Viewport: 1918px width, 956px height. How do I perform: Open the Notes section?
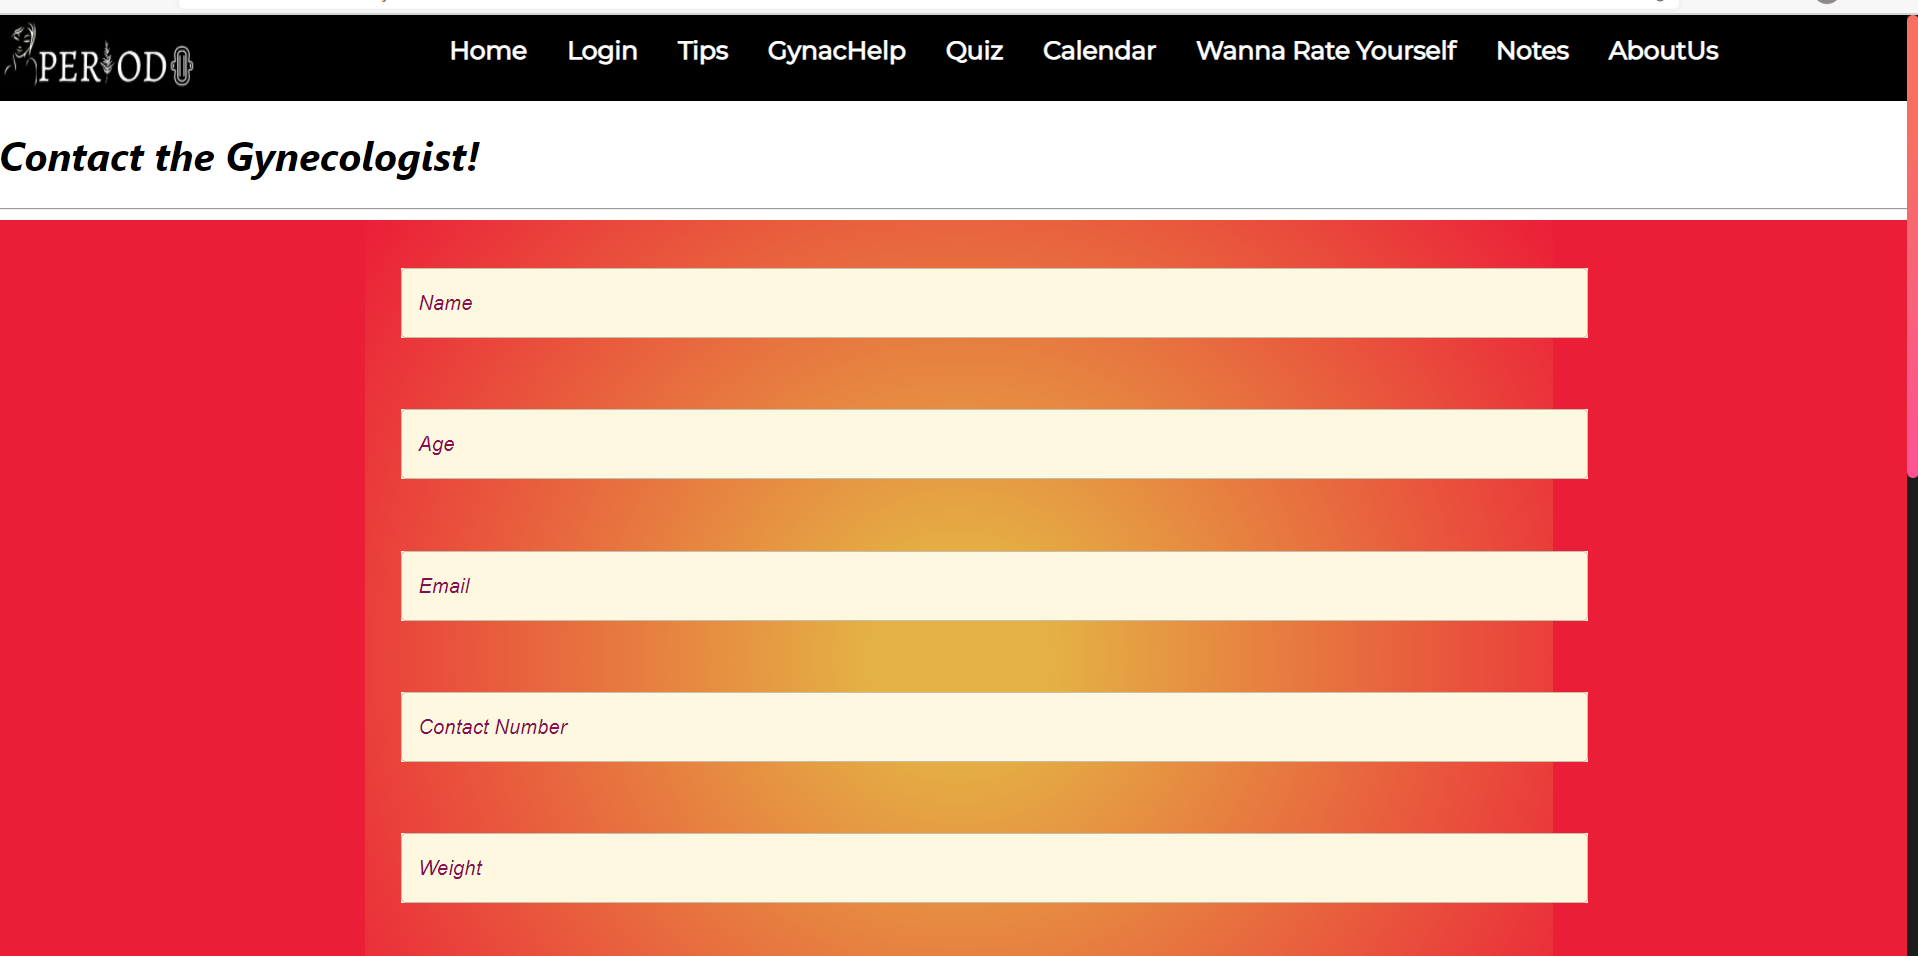click(x=1531, y=51)
